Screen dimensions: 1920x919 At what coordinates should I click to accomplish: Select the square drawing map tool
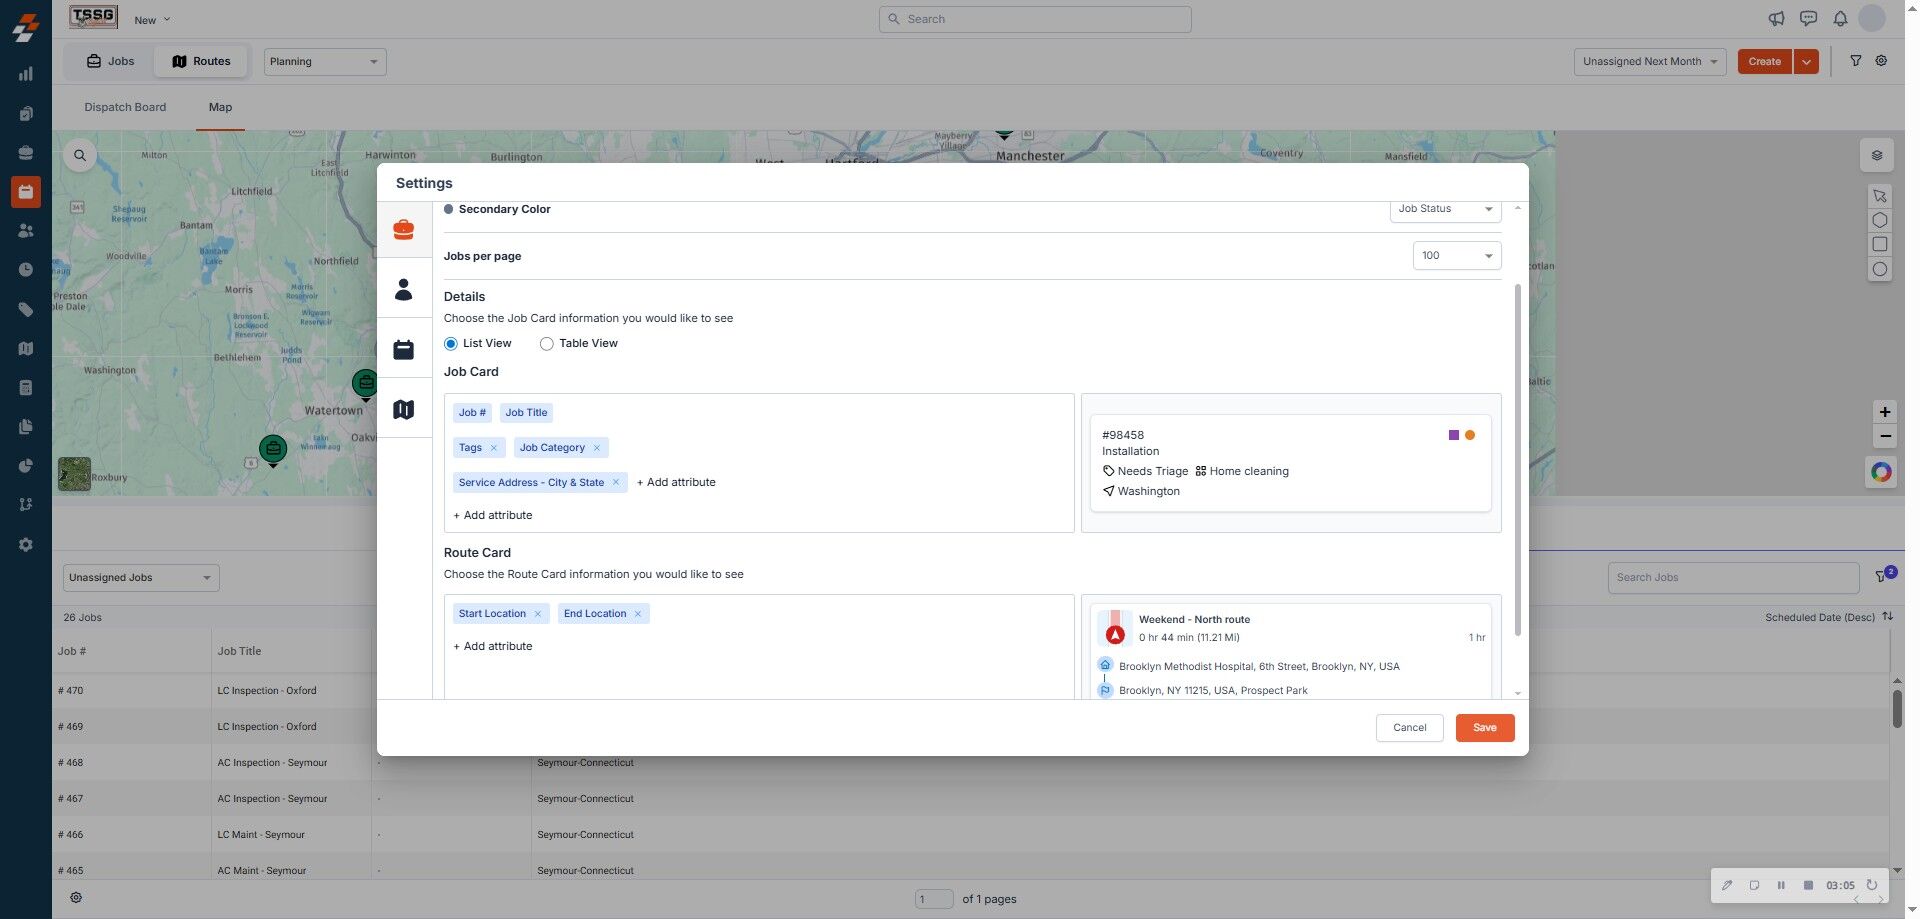pos(1880,245)
